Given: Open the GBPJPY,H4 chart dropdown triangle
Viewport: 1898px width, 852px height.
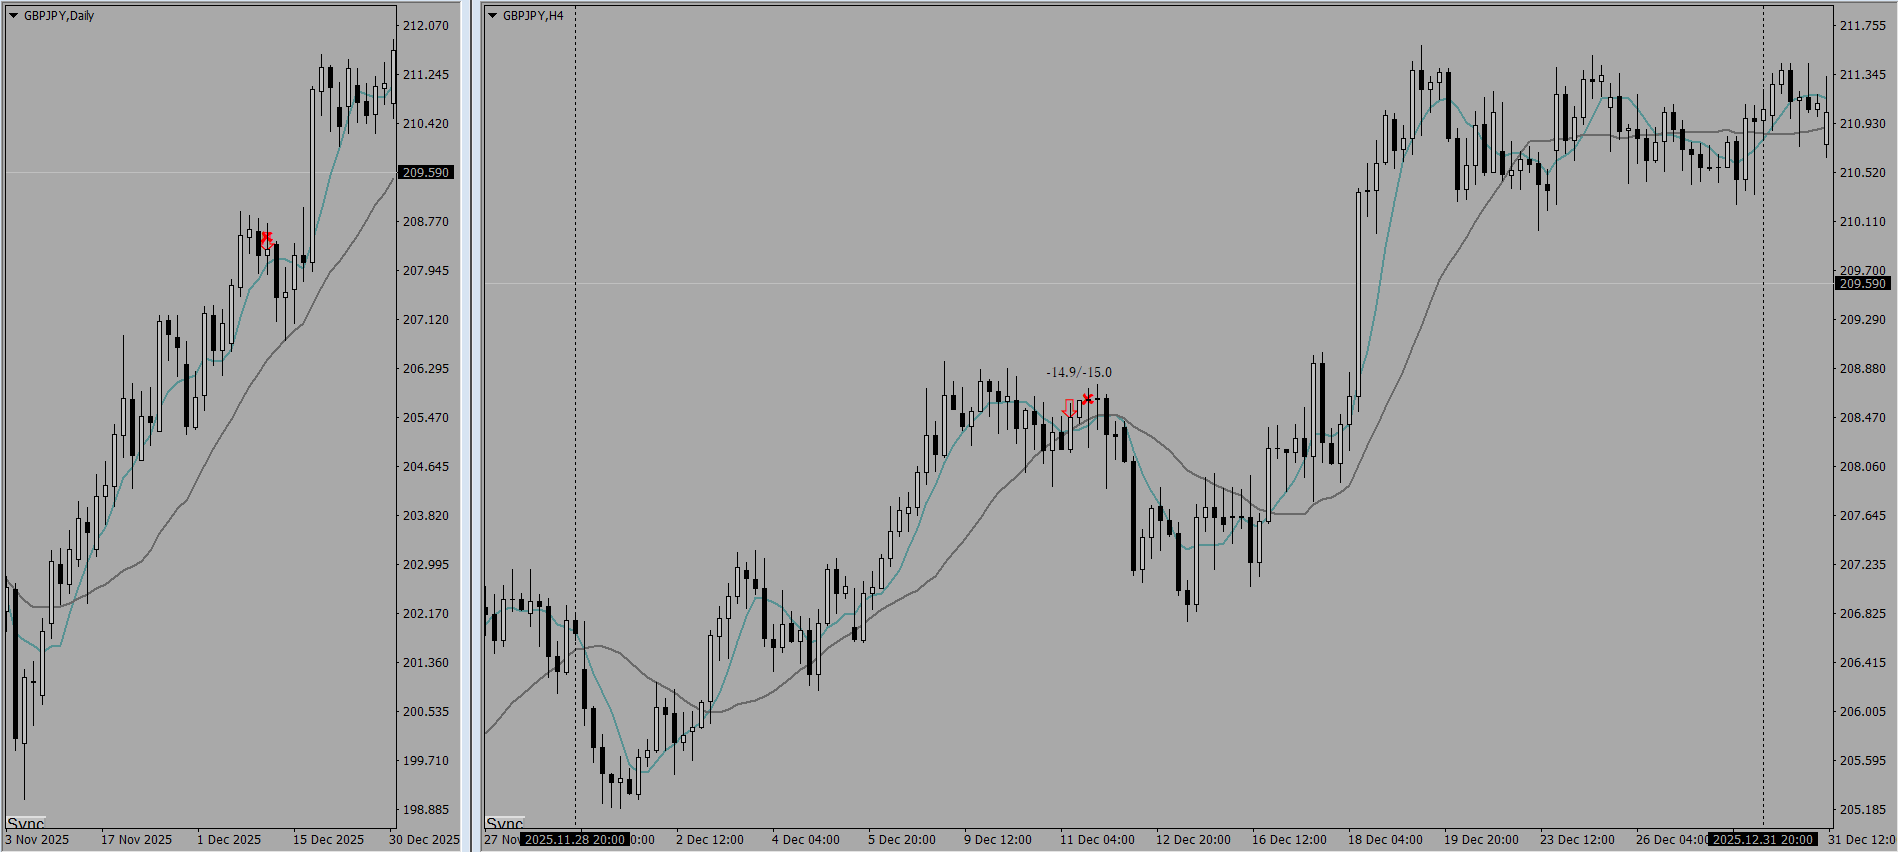Looking at the screenshot, I should (x=492, y=16).
